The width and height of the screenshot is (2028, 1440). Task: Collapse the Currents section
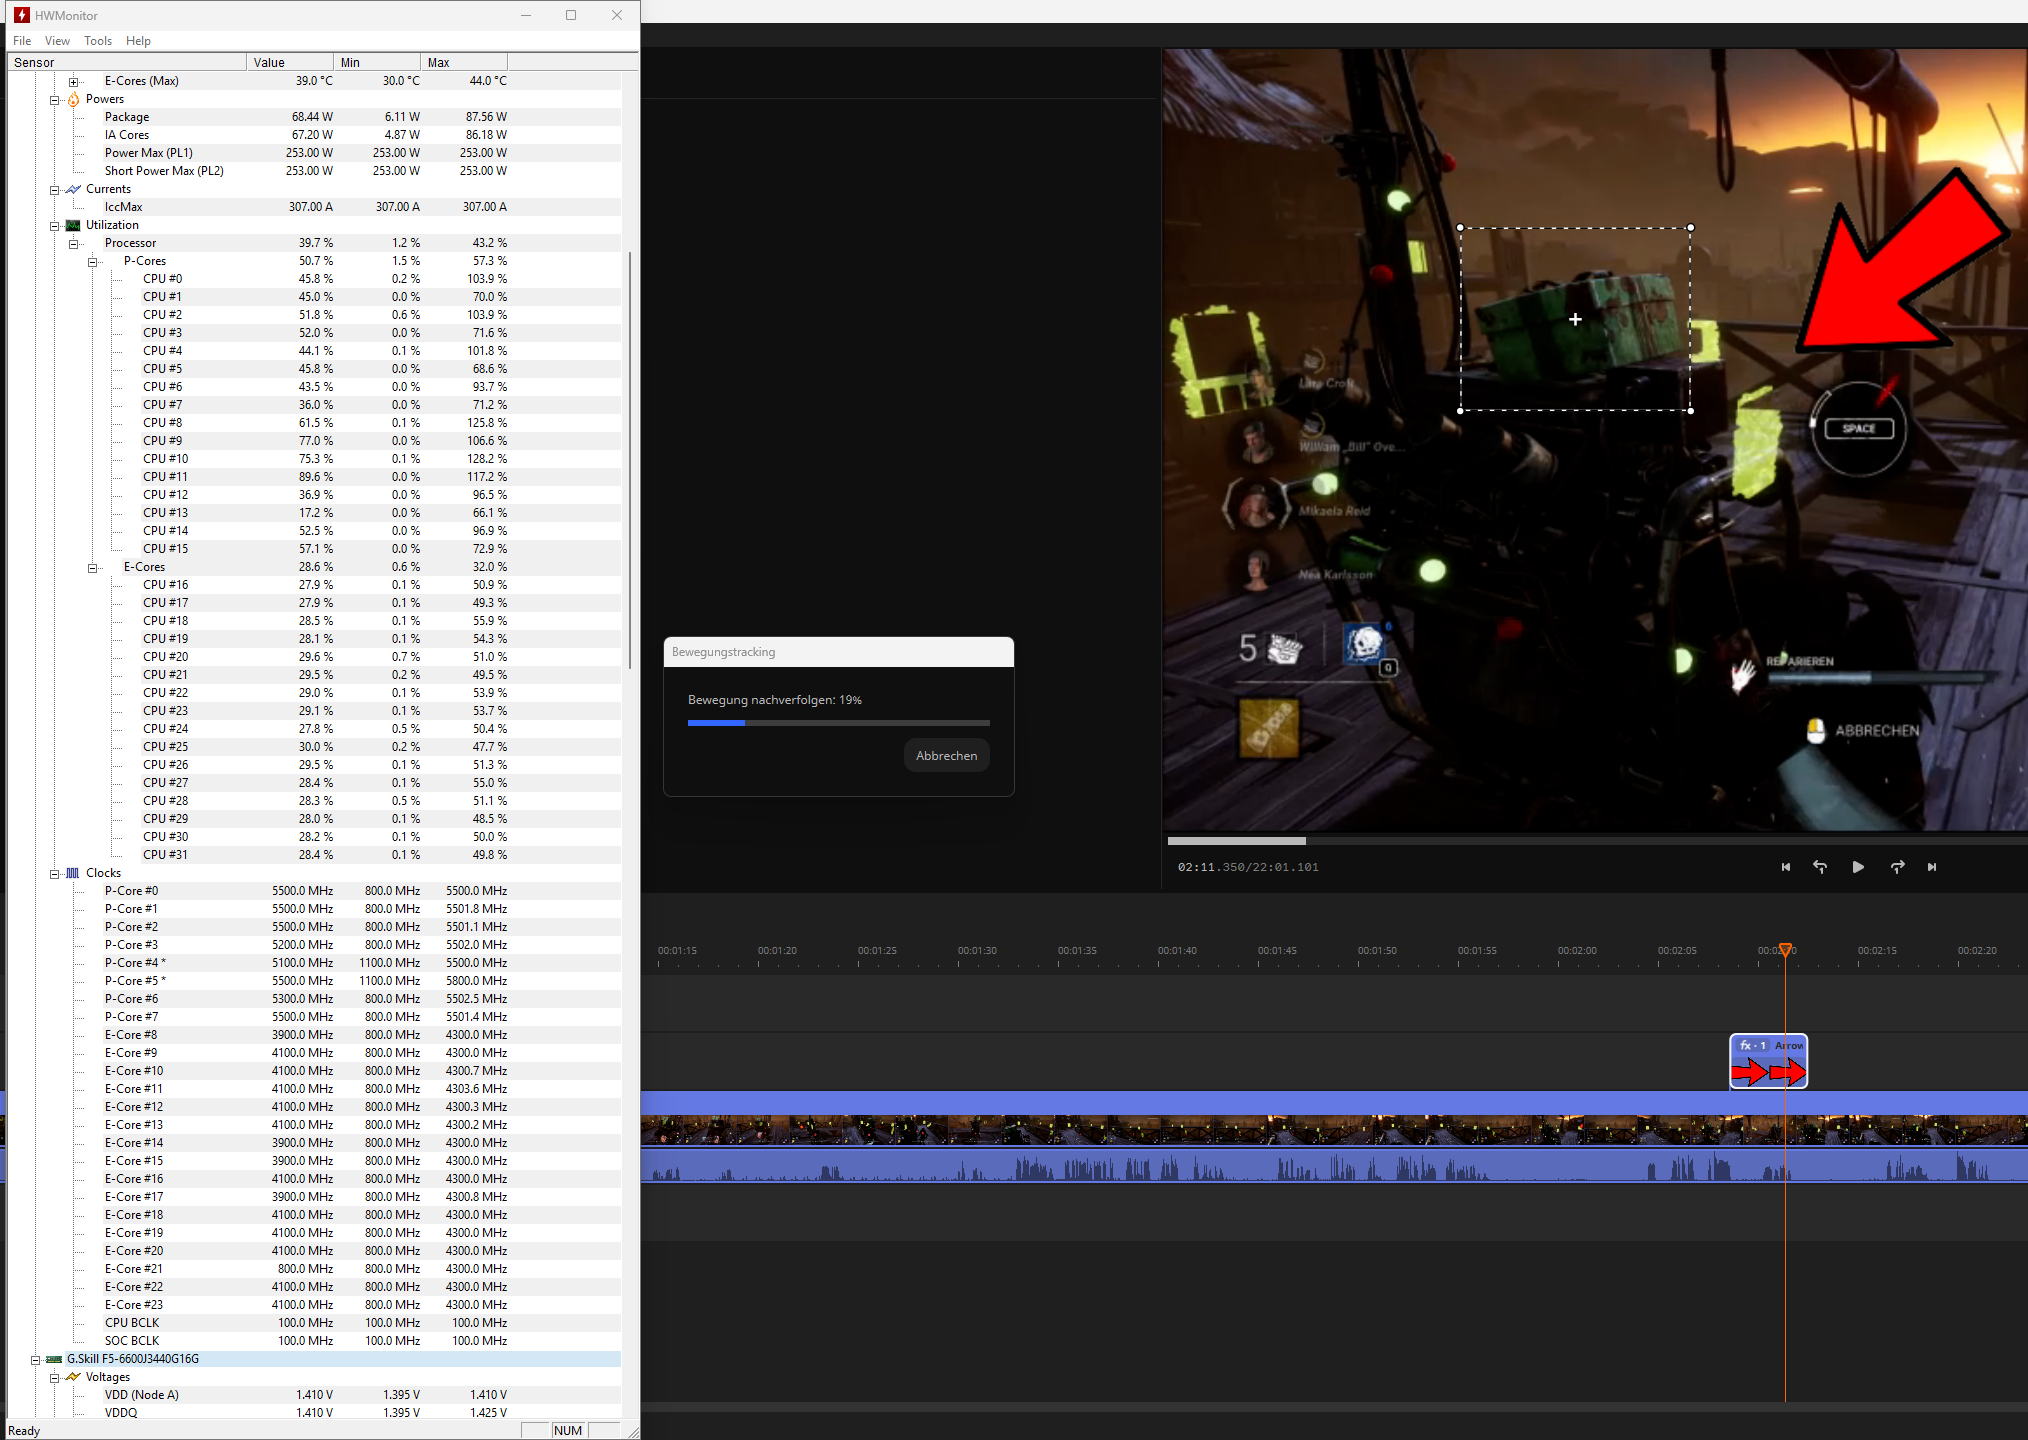point(54,190)
